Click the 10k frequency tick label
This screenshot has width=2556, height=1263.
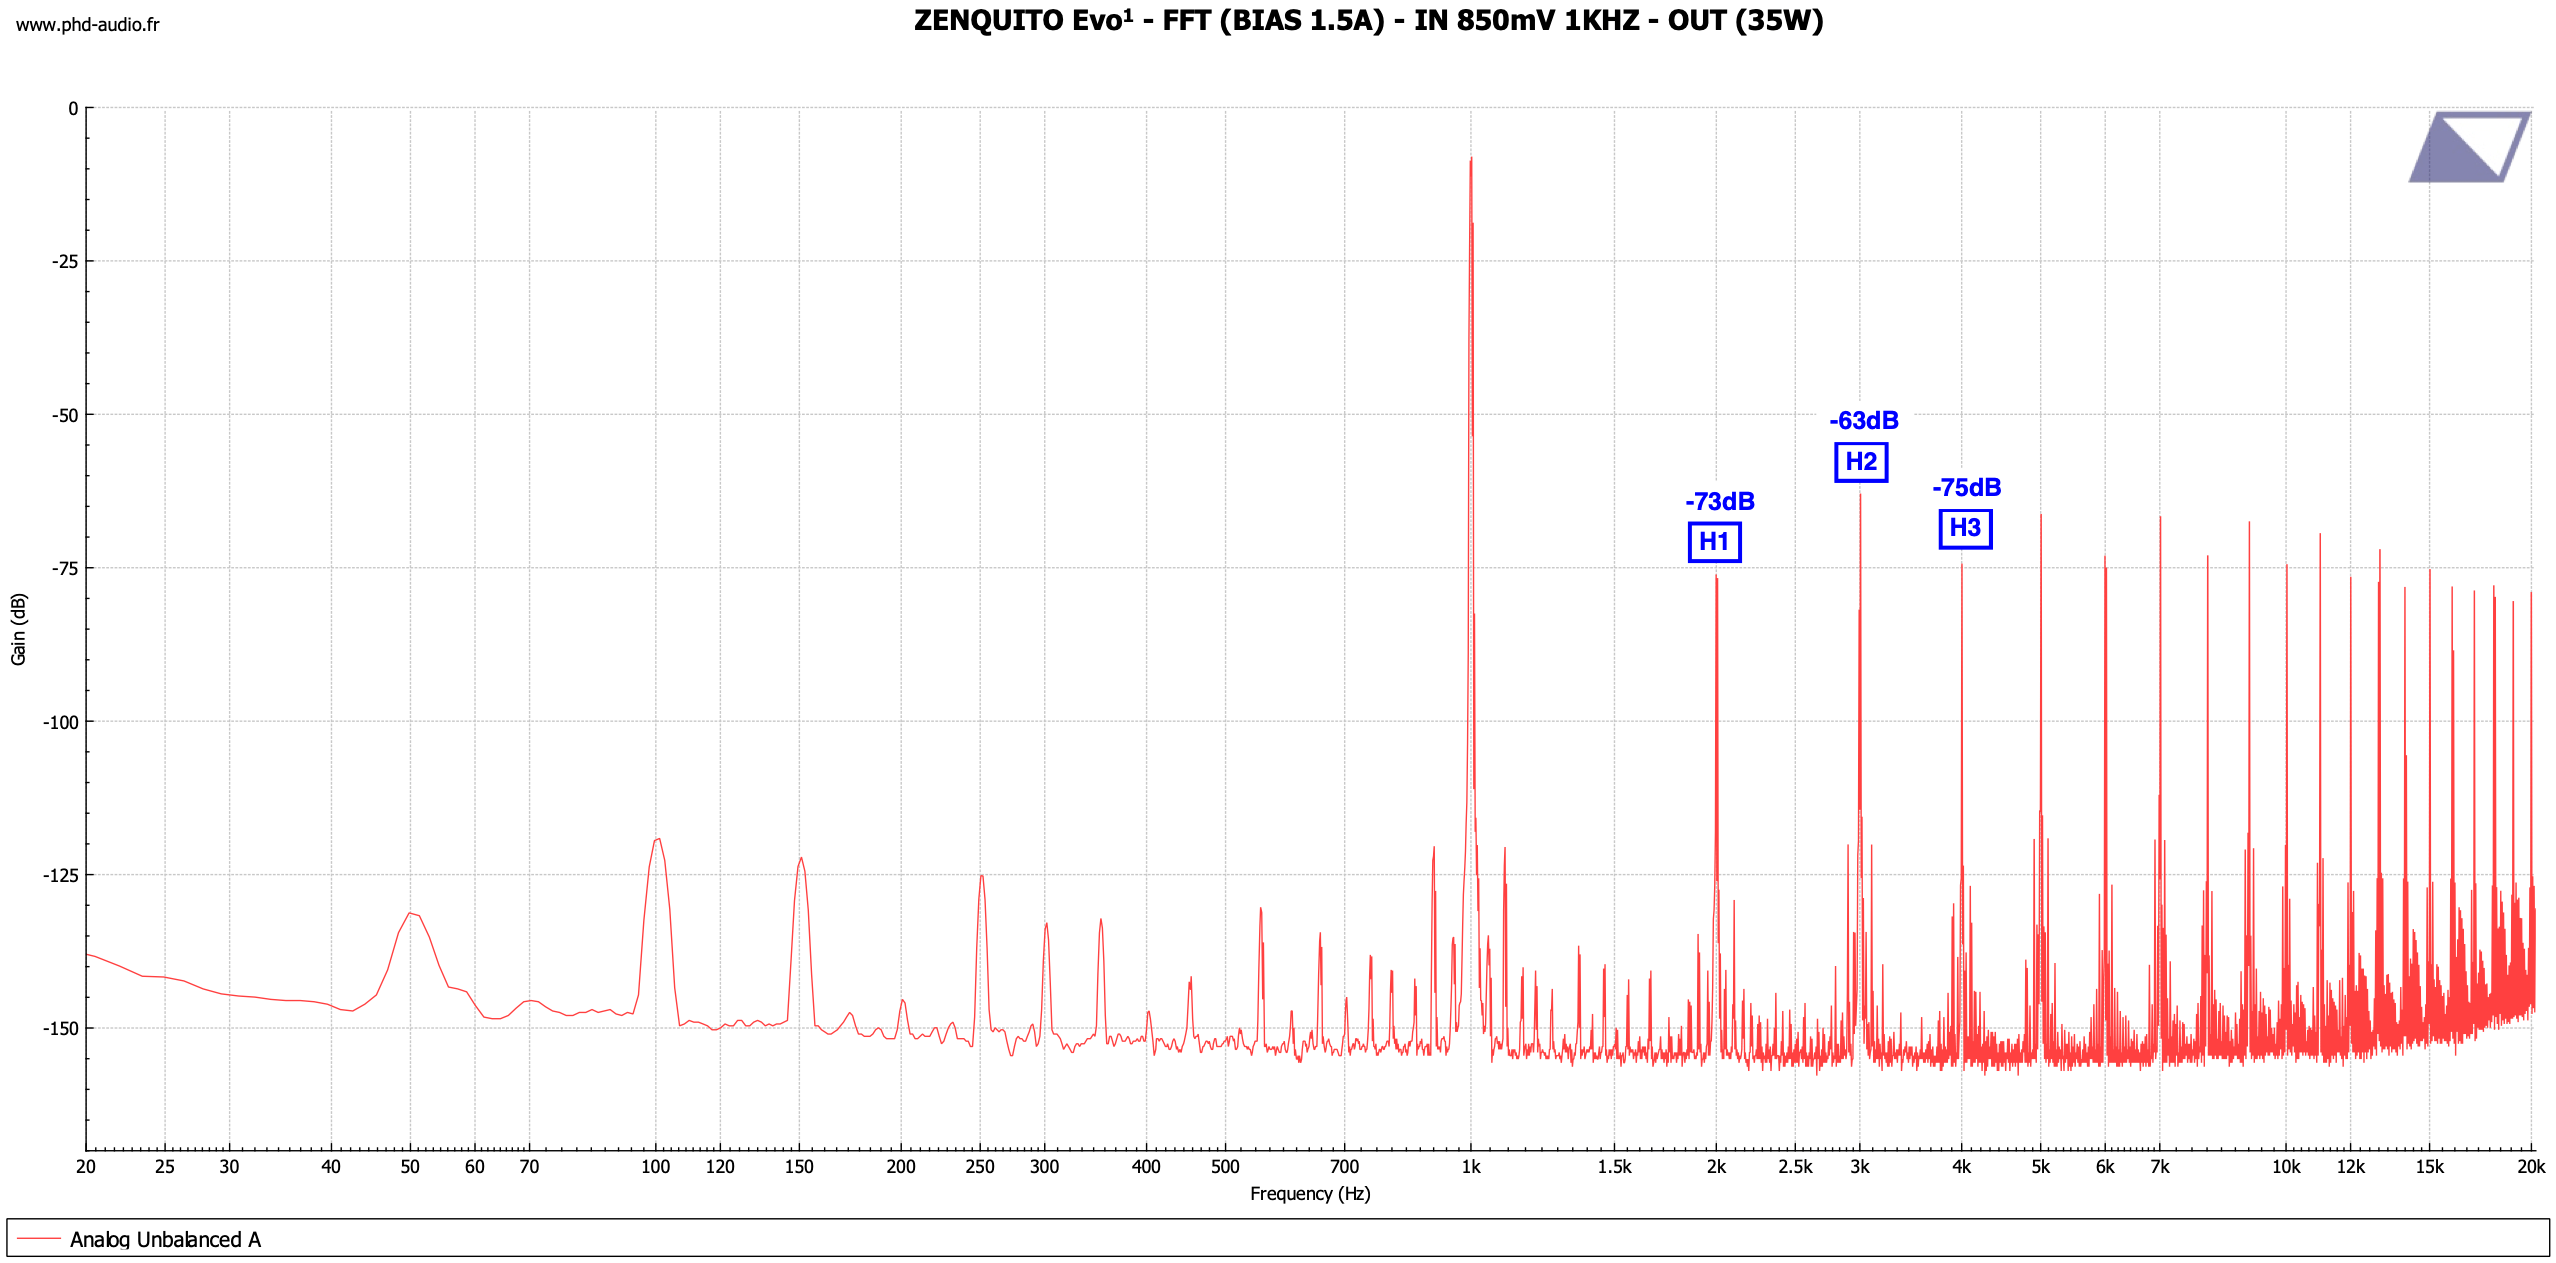point(2286,1166)
